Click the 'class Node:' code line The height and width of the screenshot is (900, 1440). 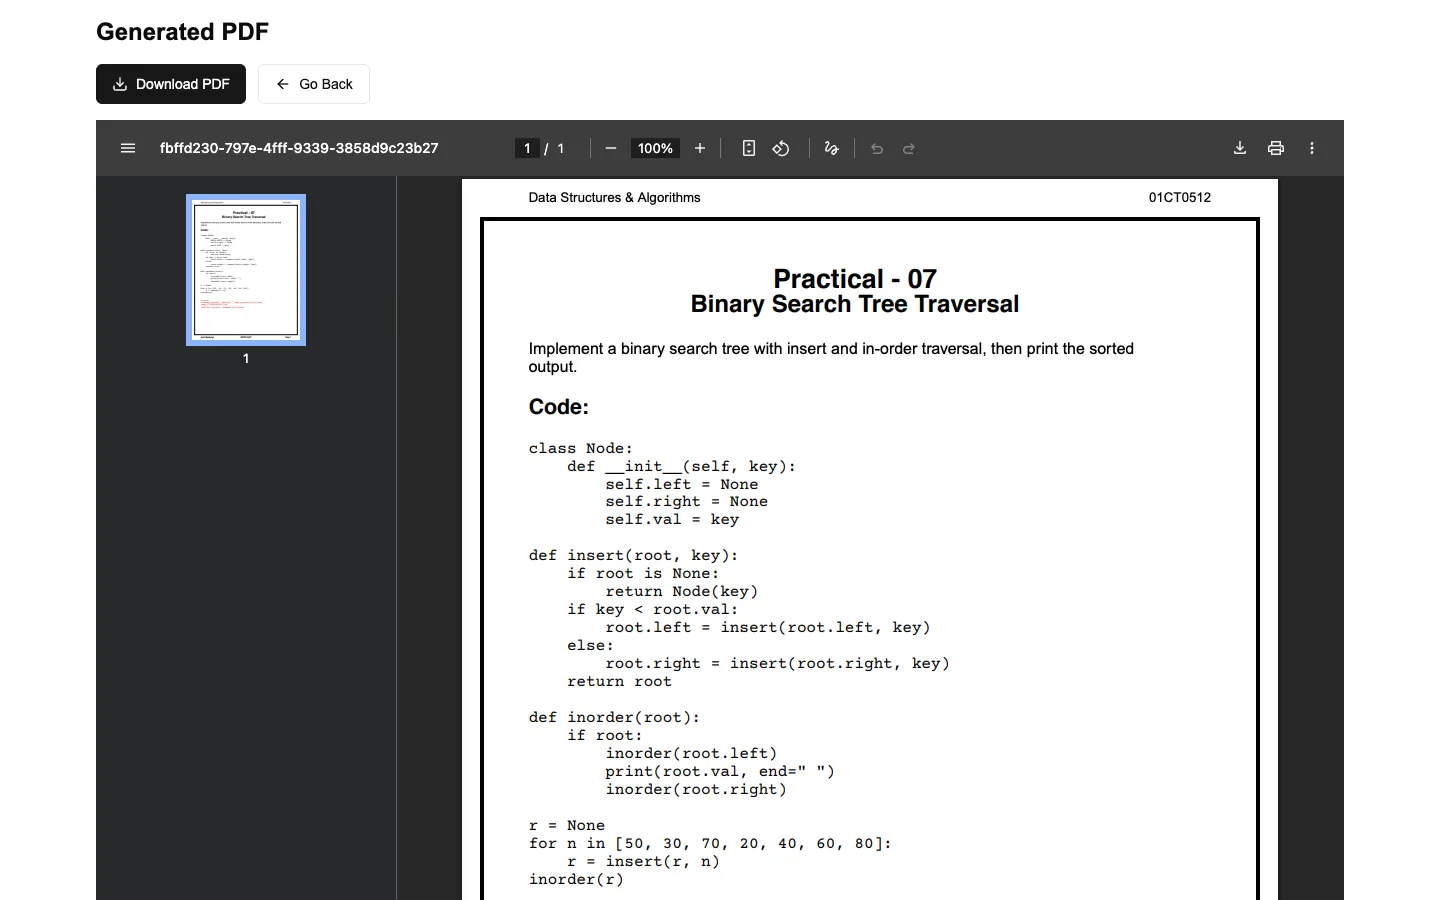pos(580,448)
